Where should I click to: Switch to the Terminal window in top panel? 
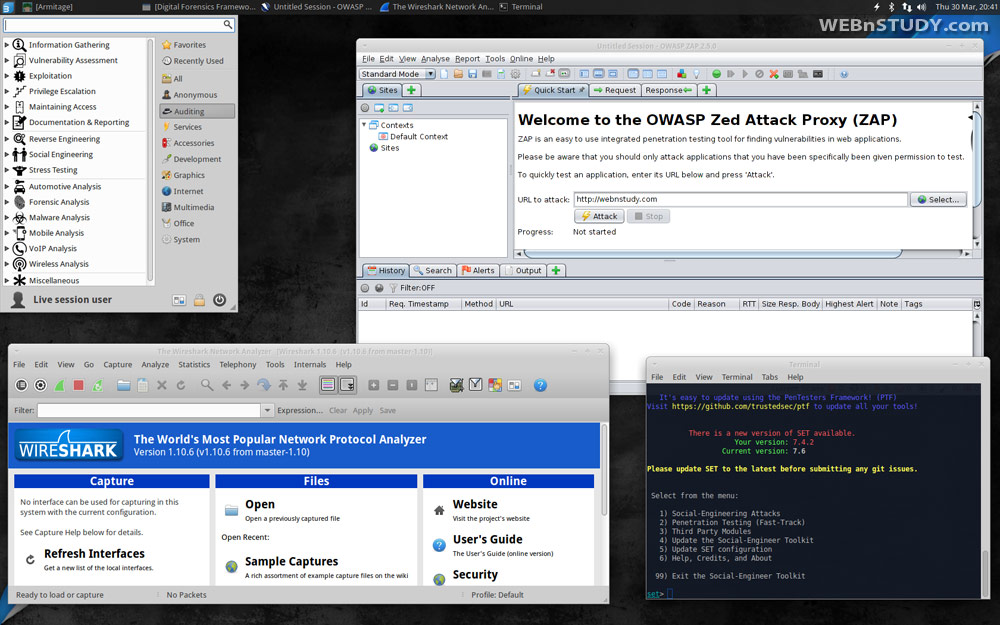coord(521,7)
